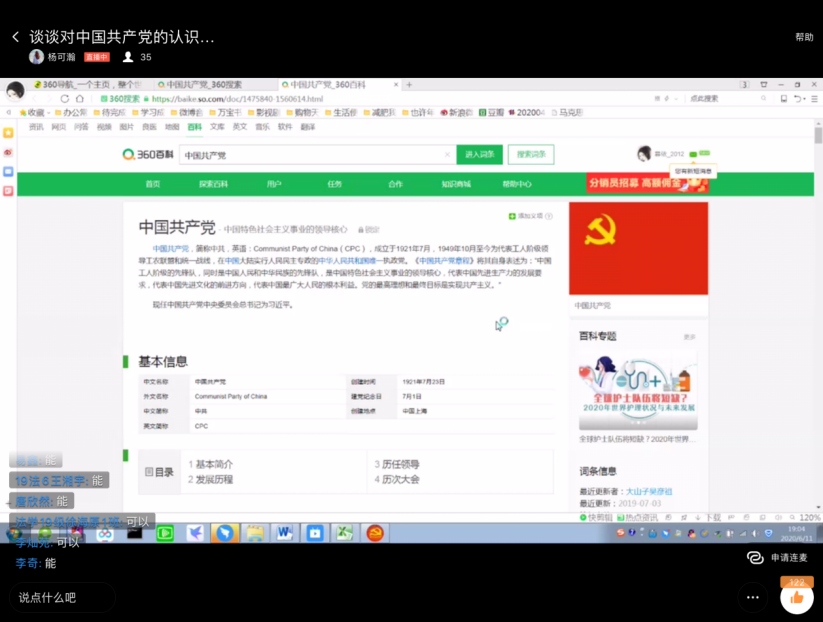Tap the 说点什么吧 comment input field
This screenshot has height=622, width=823.
coord(60,597)
